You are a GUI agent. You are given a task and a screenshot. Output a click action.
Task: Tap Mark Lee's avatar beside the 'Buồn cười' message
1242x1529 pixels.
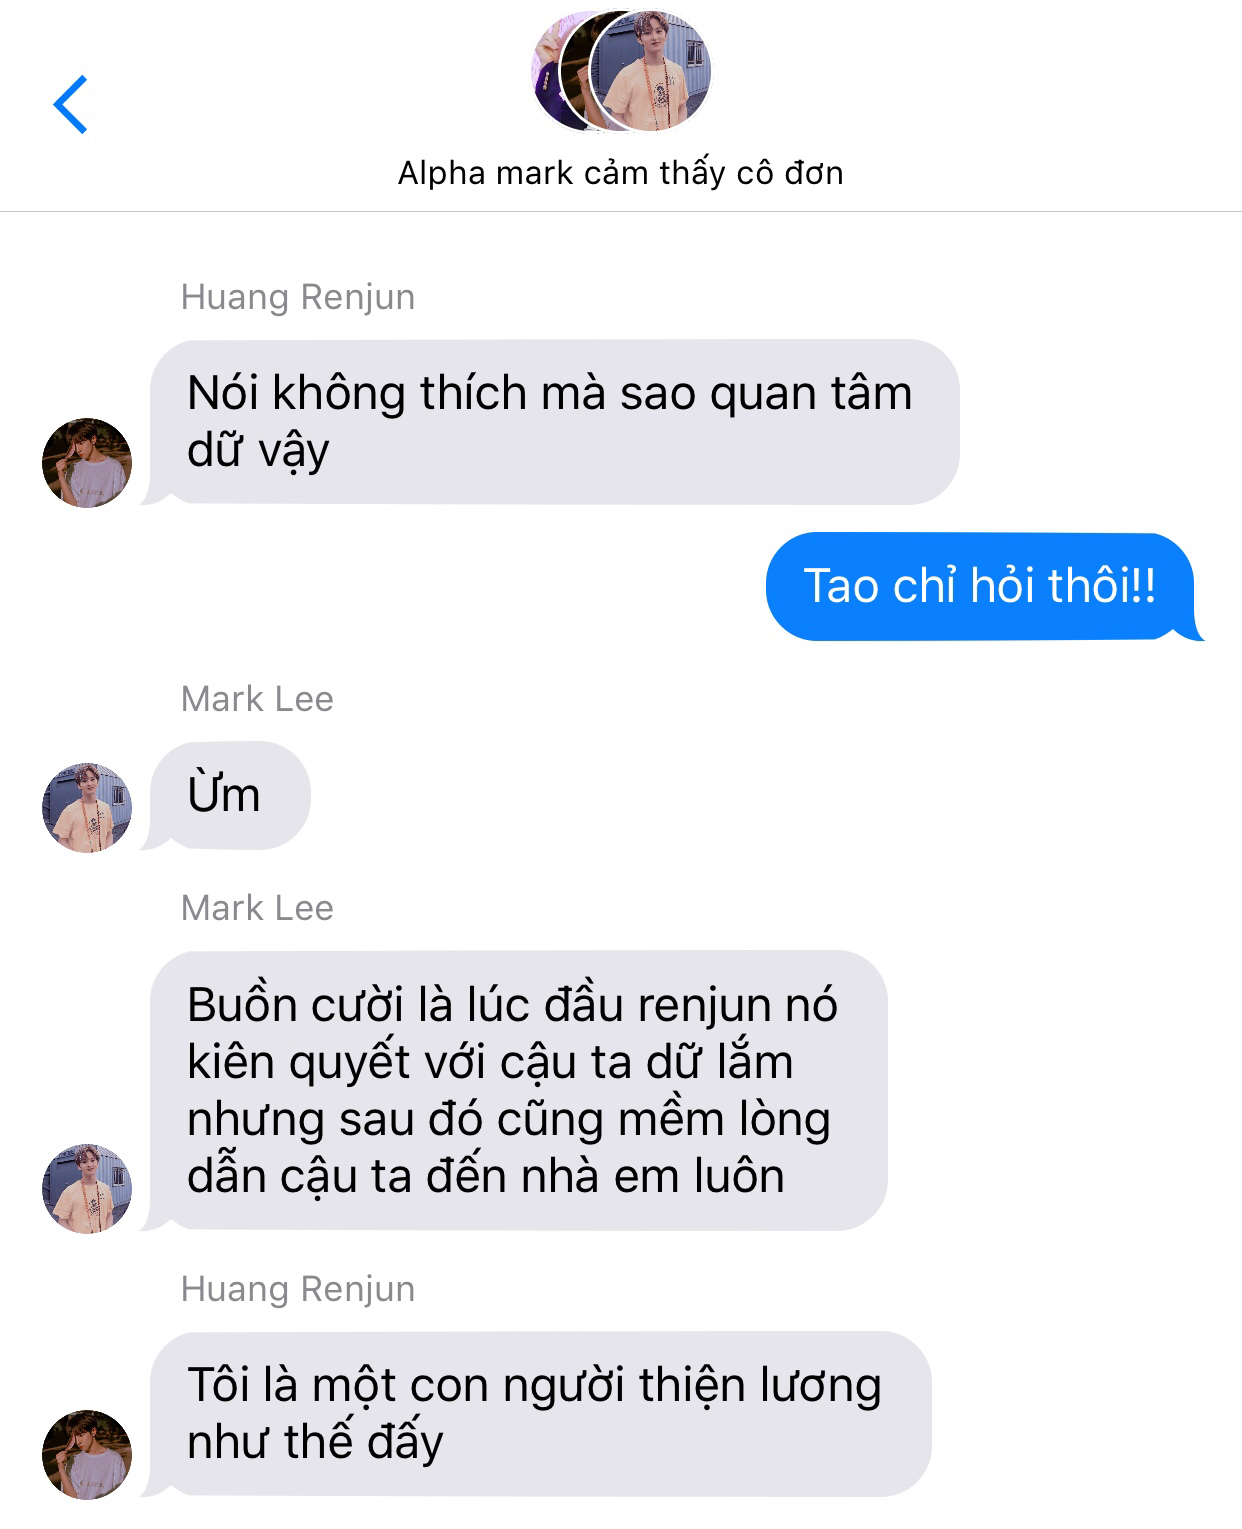[87, 1189]
